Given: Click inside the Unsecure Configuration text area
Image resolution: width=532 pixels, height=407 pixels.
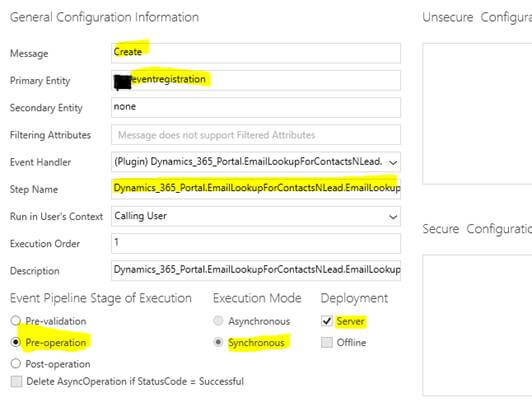Looking at the screenshot, I should point(477,114).
